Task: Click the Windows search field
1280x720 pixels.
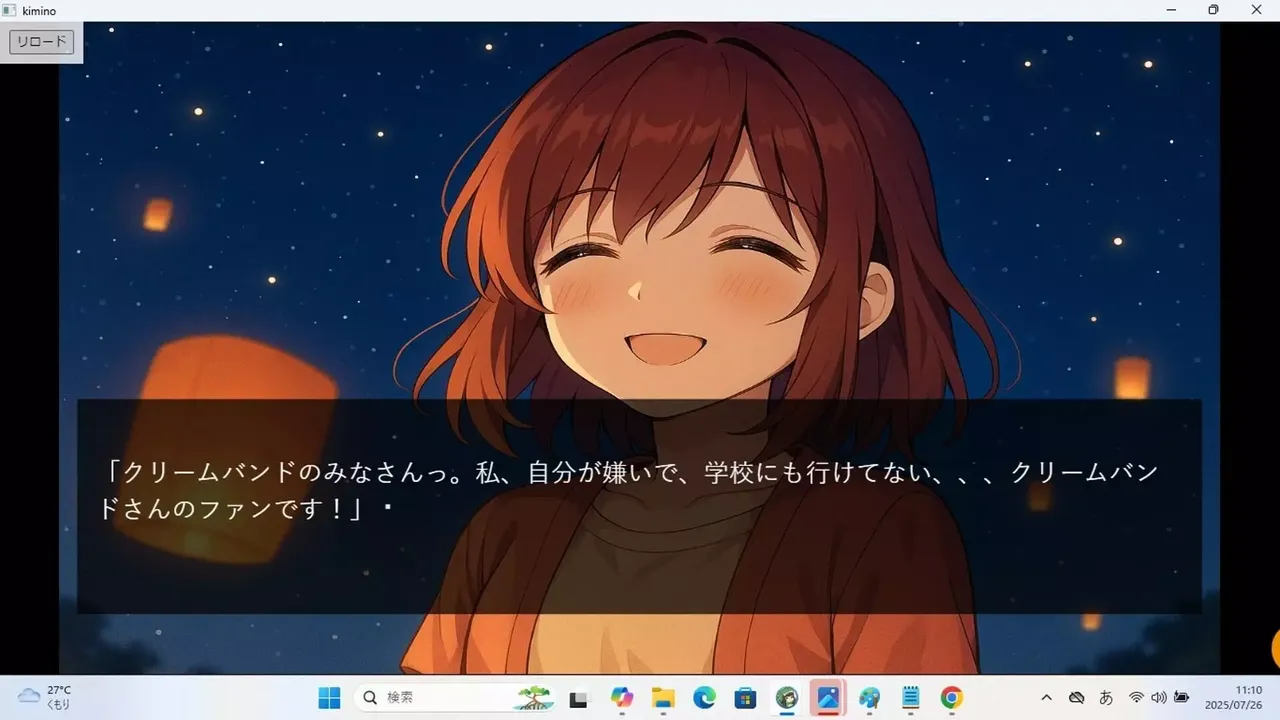Action: [450, 697]
